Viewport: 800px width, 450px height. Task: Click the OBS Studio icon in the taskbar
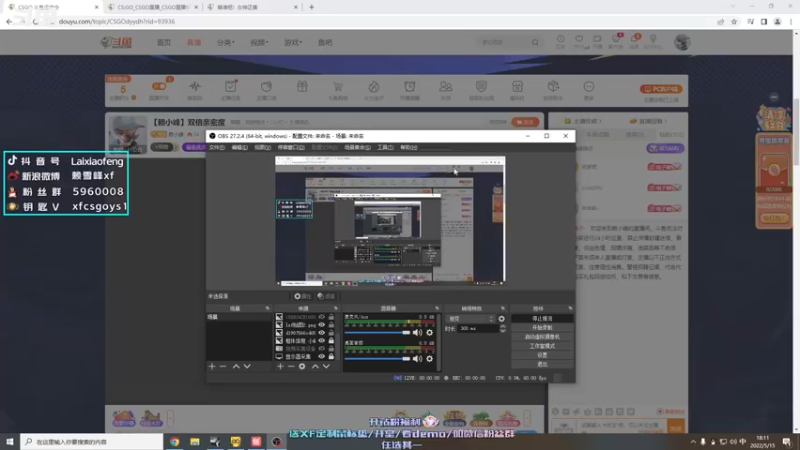[x=277, y=442]
